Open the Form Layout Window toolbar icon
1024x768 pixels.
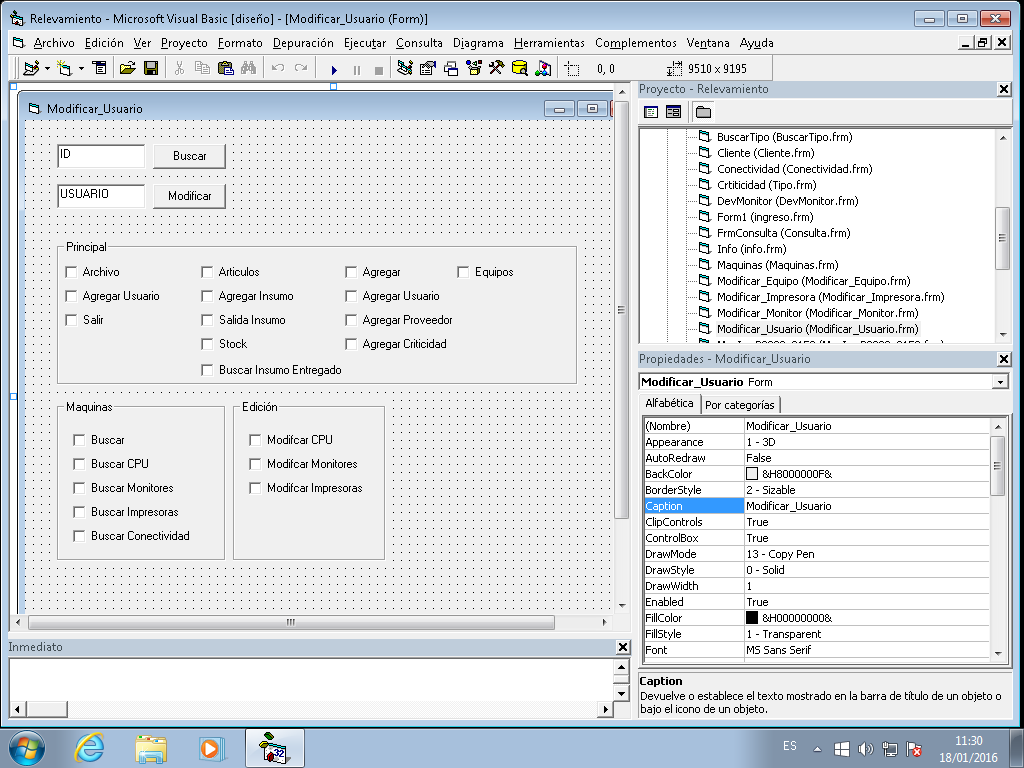[x=451, y=68]
